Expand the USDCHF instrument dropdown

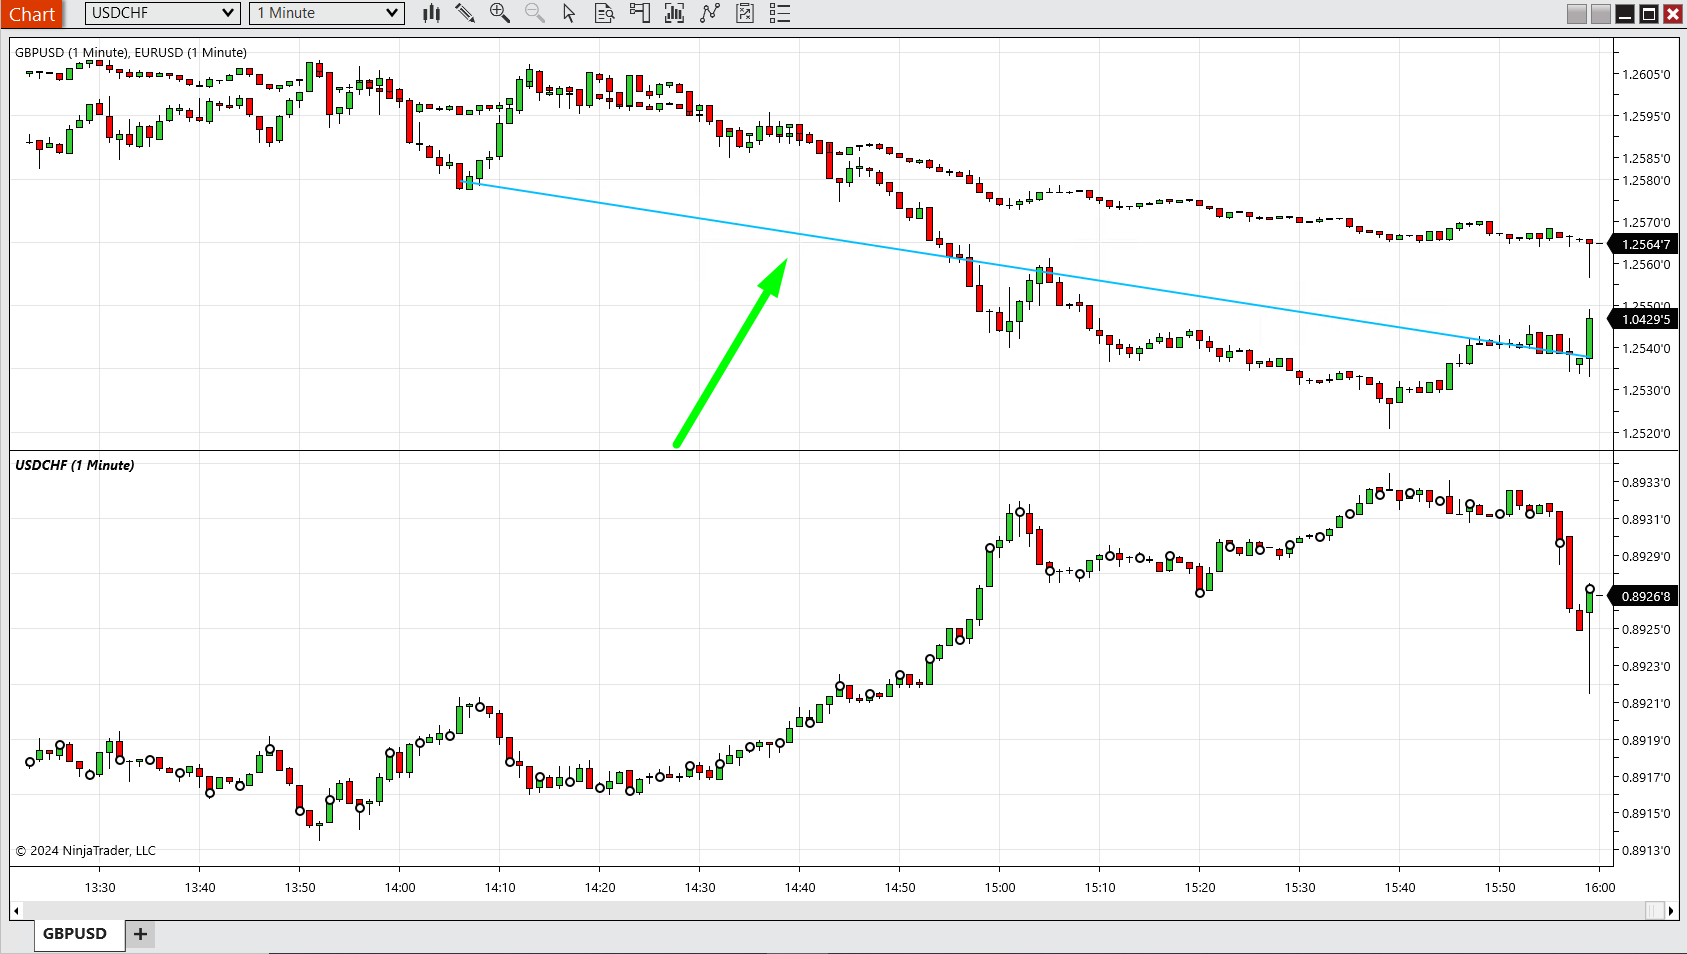coord(228,13)
